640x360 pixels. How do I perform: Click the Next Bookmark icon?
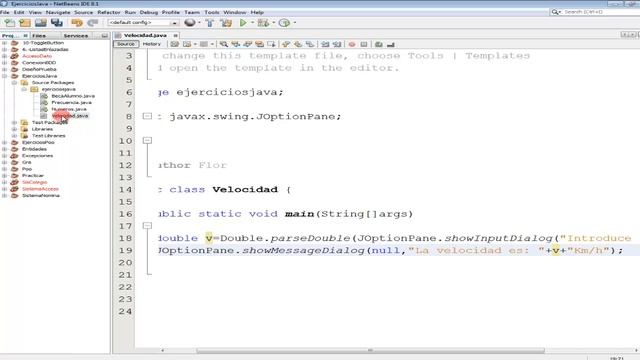(x=298, y=44)
